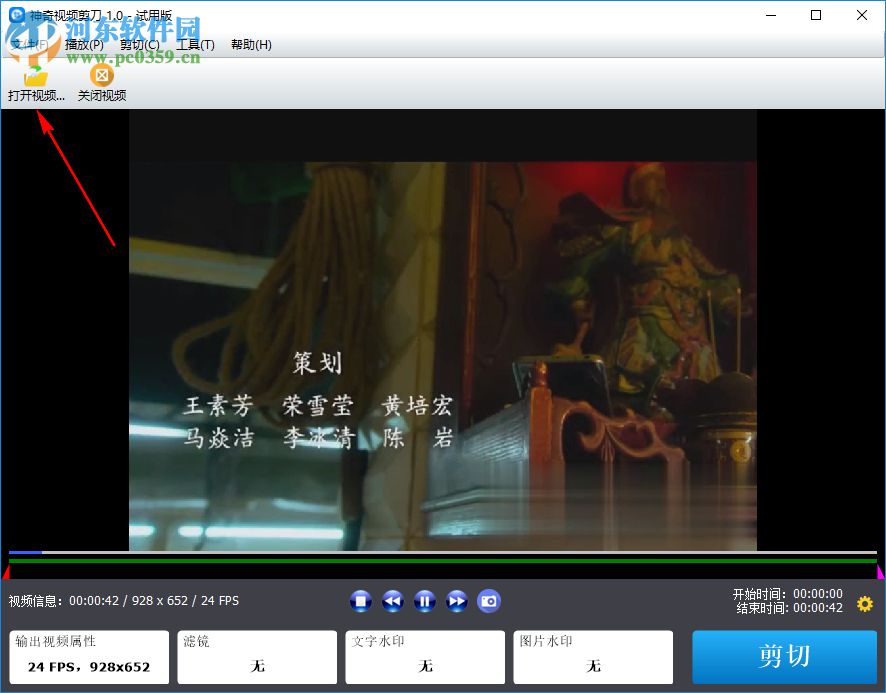Open the 播放(P) menu
886x693 pixels.
point(84,45)
